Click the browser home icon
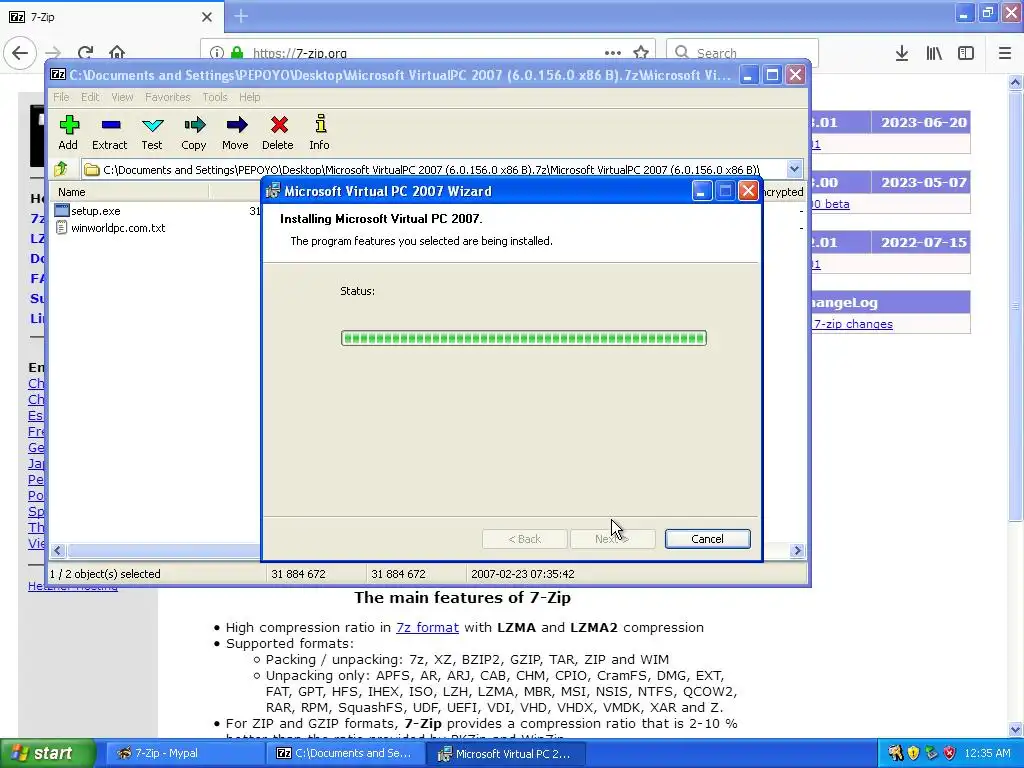 [117, 53]
